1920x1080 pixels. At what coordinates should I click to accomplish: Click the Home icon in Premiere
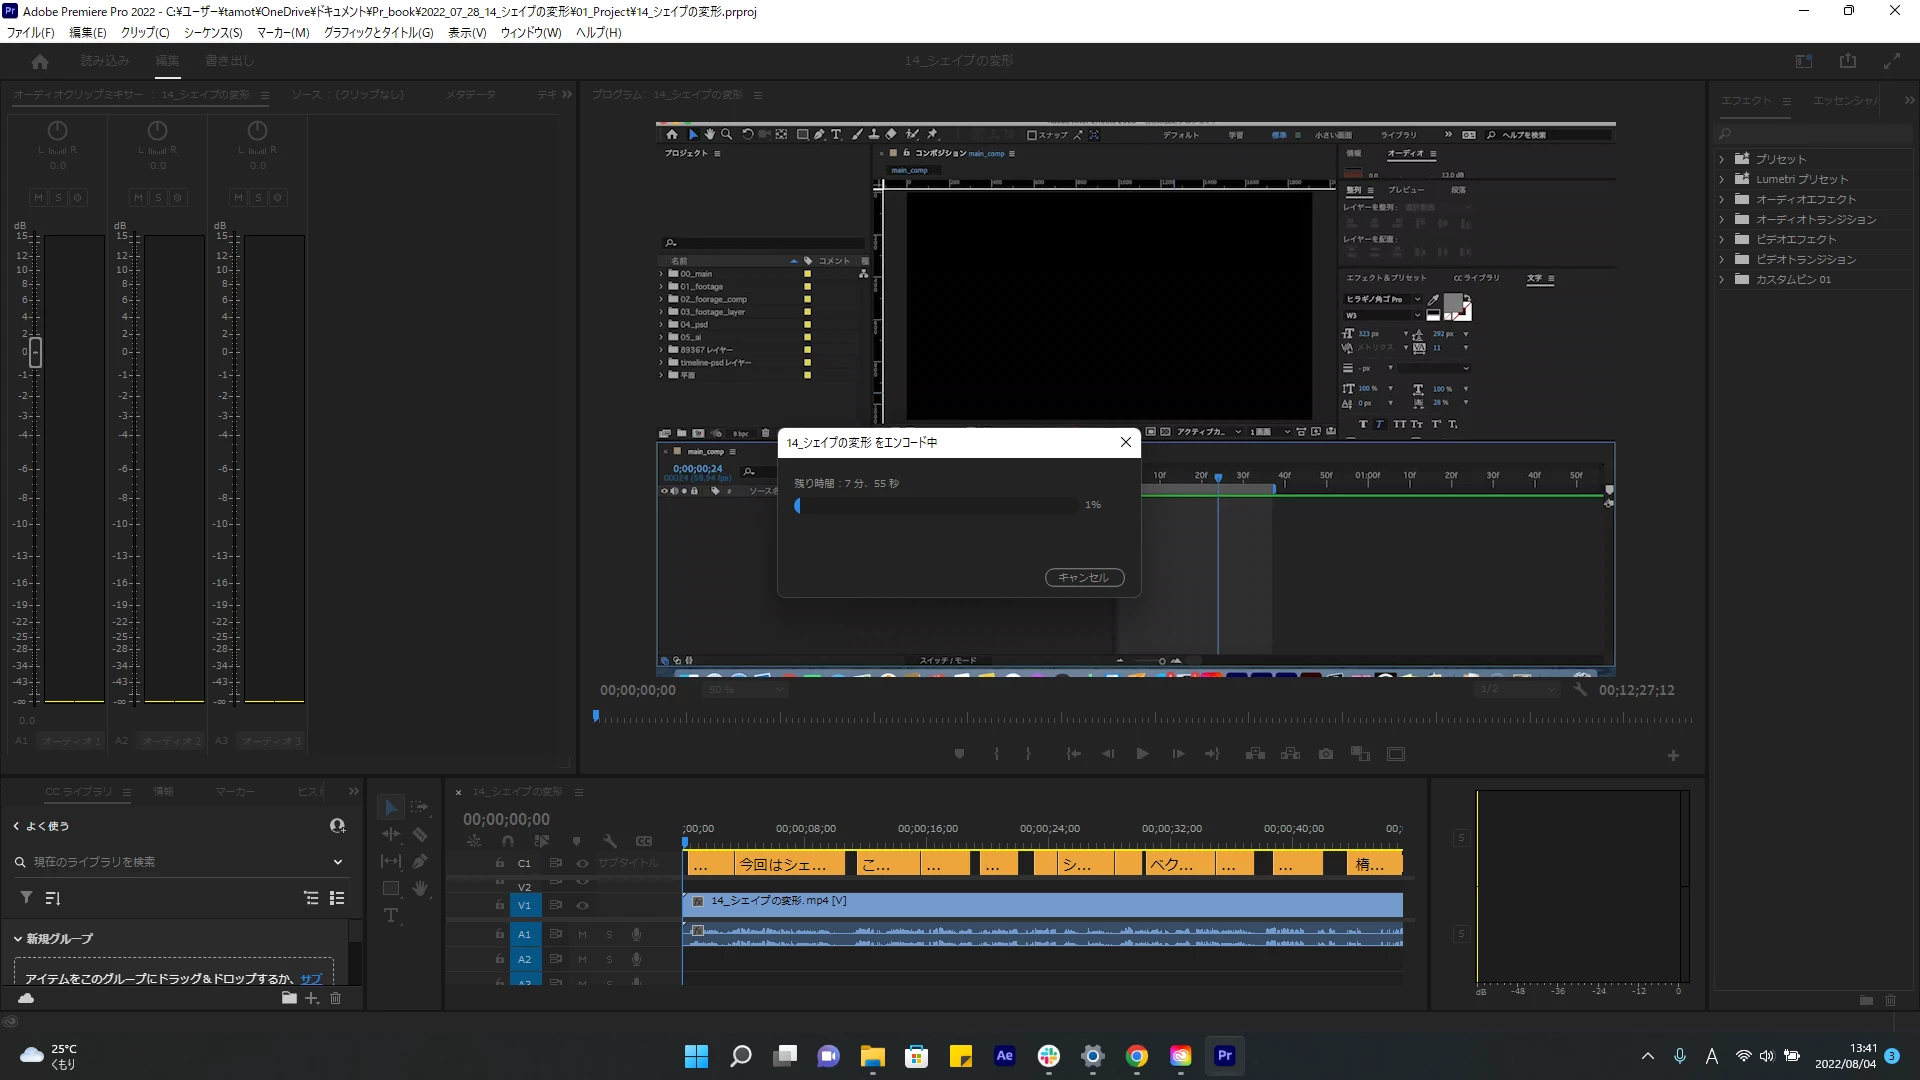click(40, 61)
